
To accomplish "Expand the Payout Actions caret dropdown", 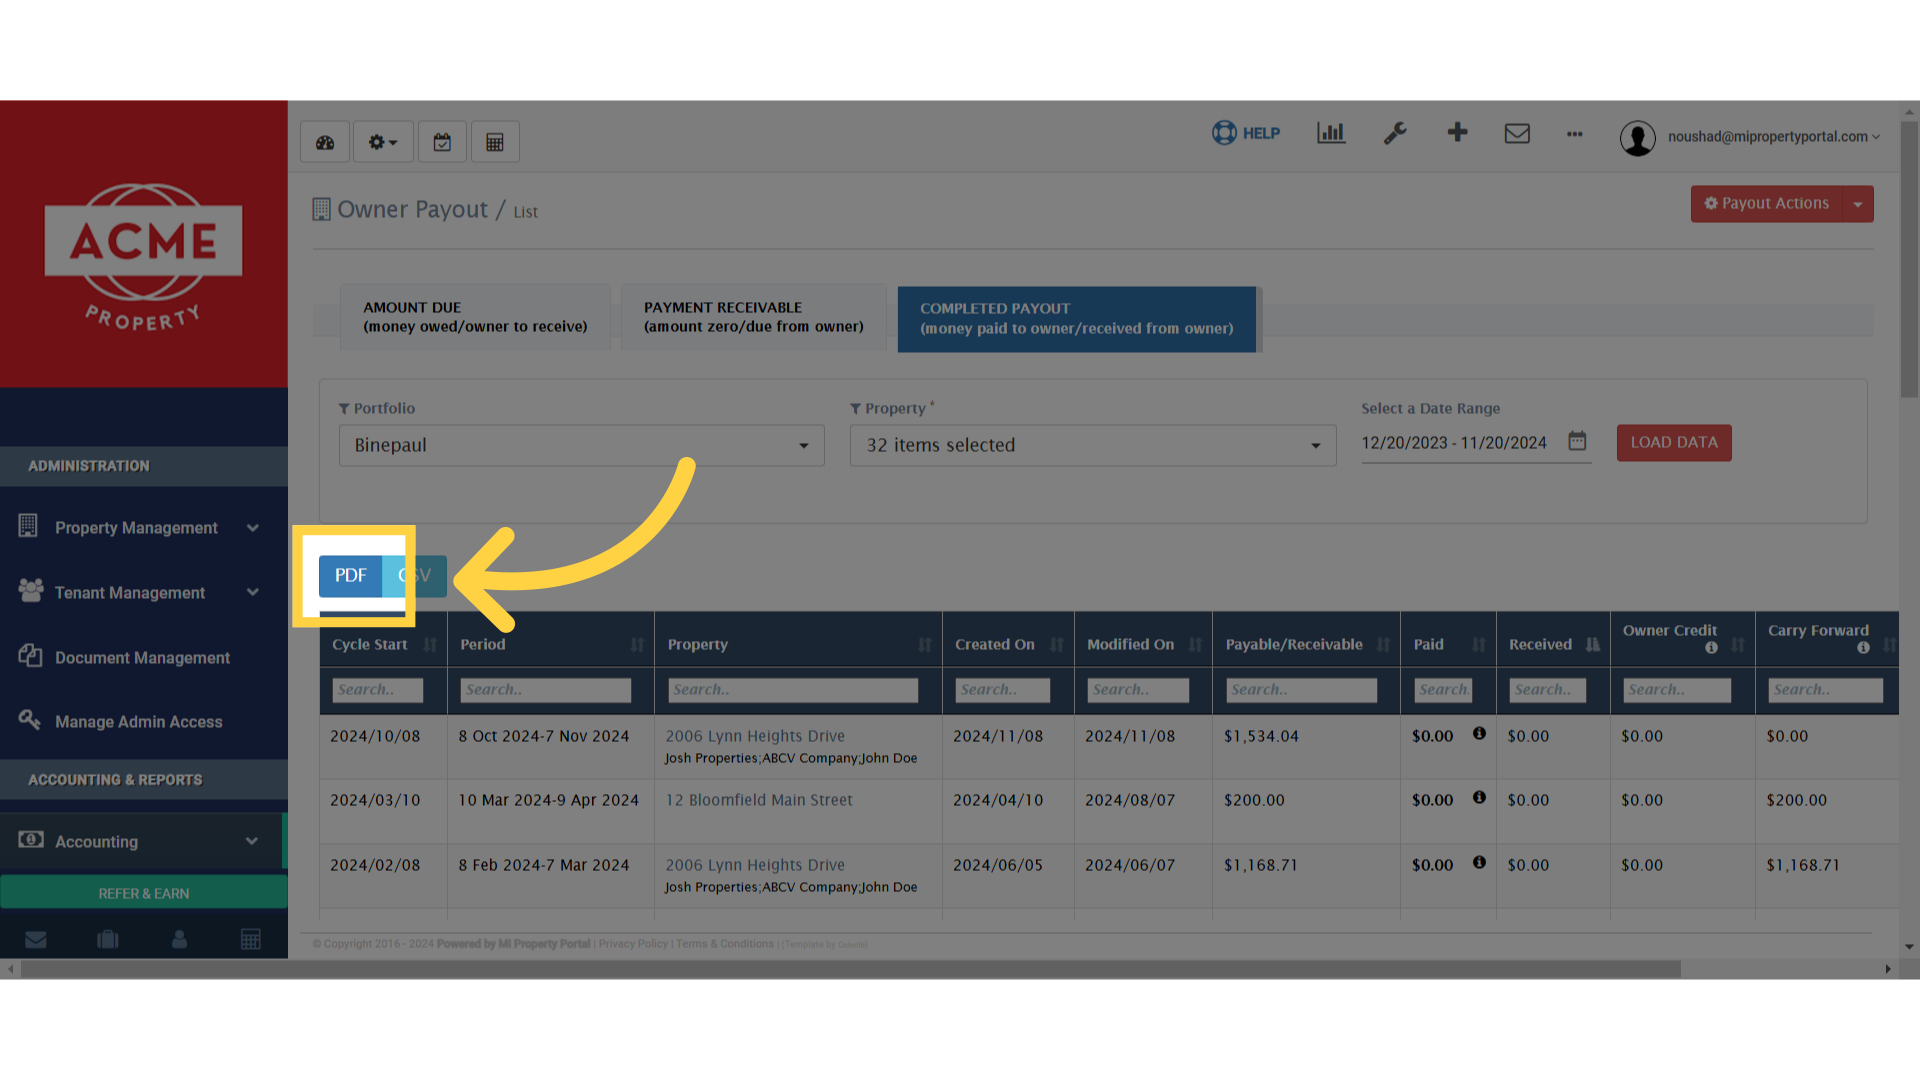I will tap(1858, 204).
